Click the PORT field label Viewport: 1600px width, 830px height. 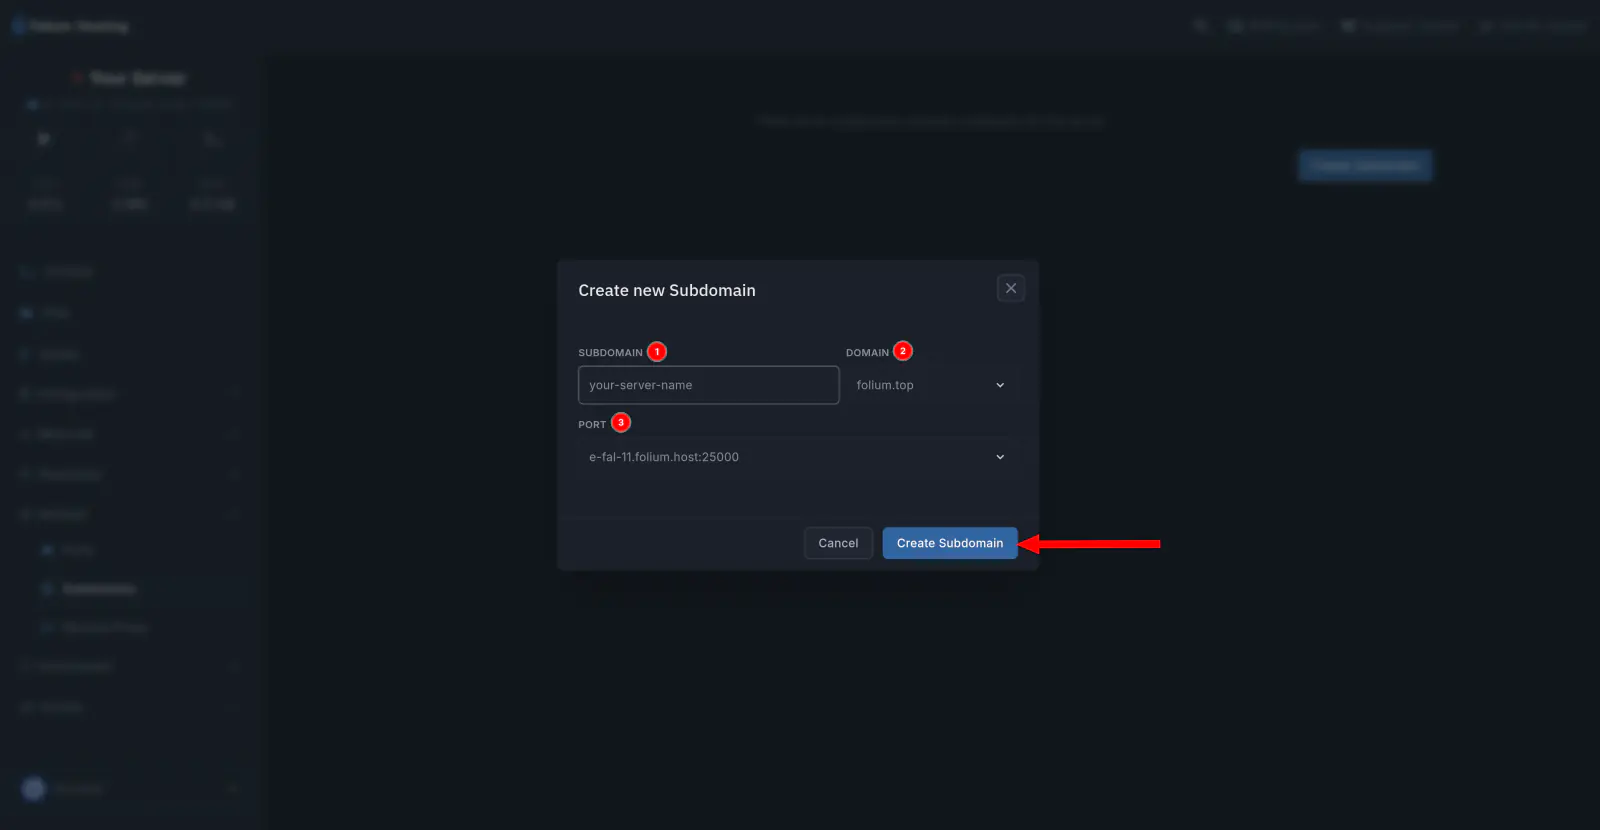[592, 425]
